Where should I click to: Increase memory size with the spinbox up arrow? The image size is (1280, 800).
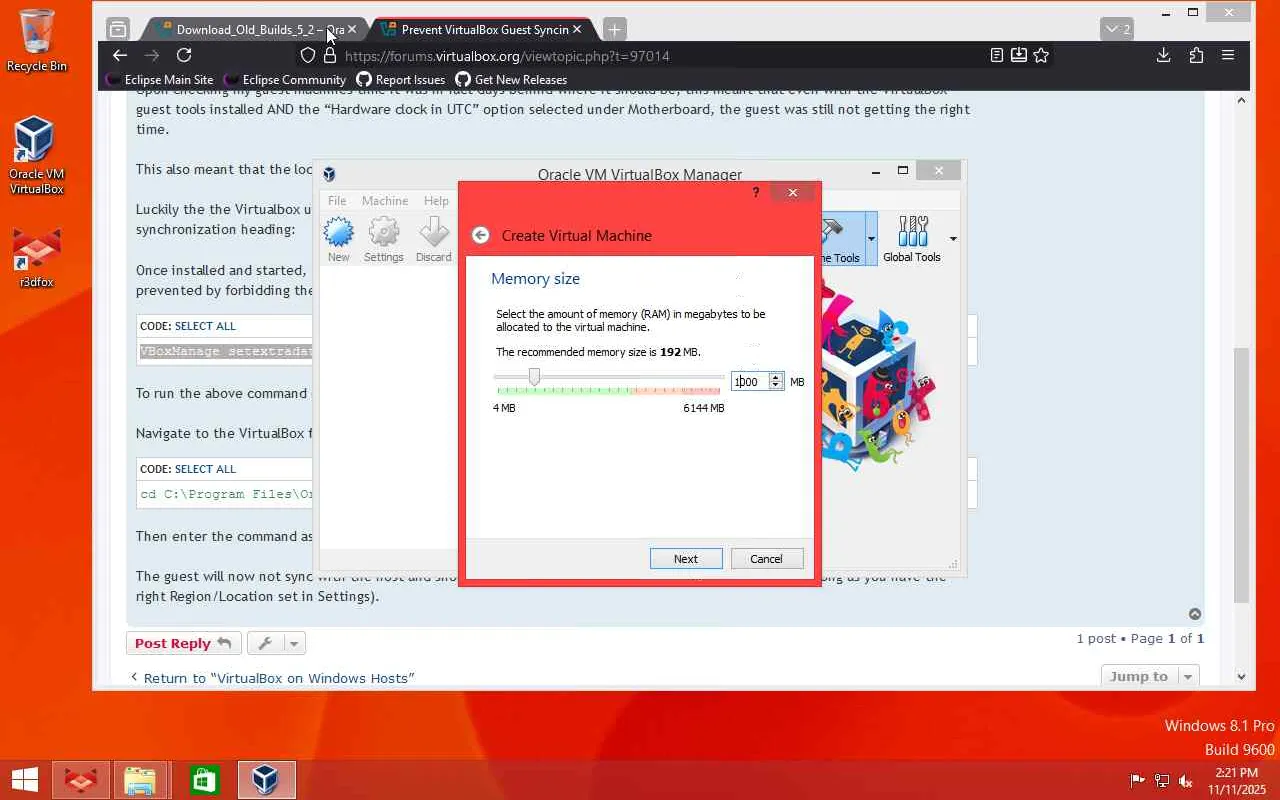click(776, 377)
